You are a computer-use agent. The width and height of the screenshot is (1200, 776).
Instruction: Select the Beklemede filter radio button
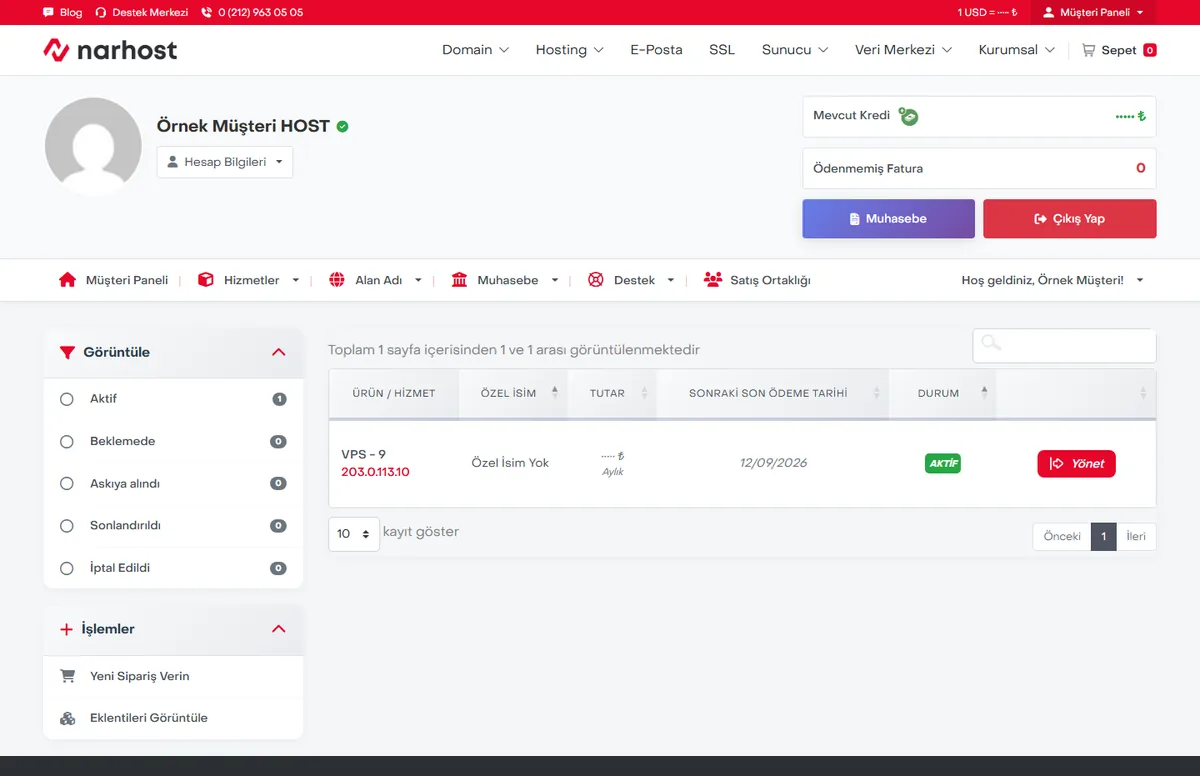67,441
